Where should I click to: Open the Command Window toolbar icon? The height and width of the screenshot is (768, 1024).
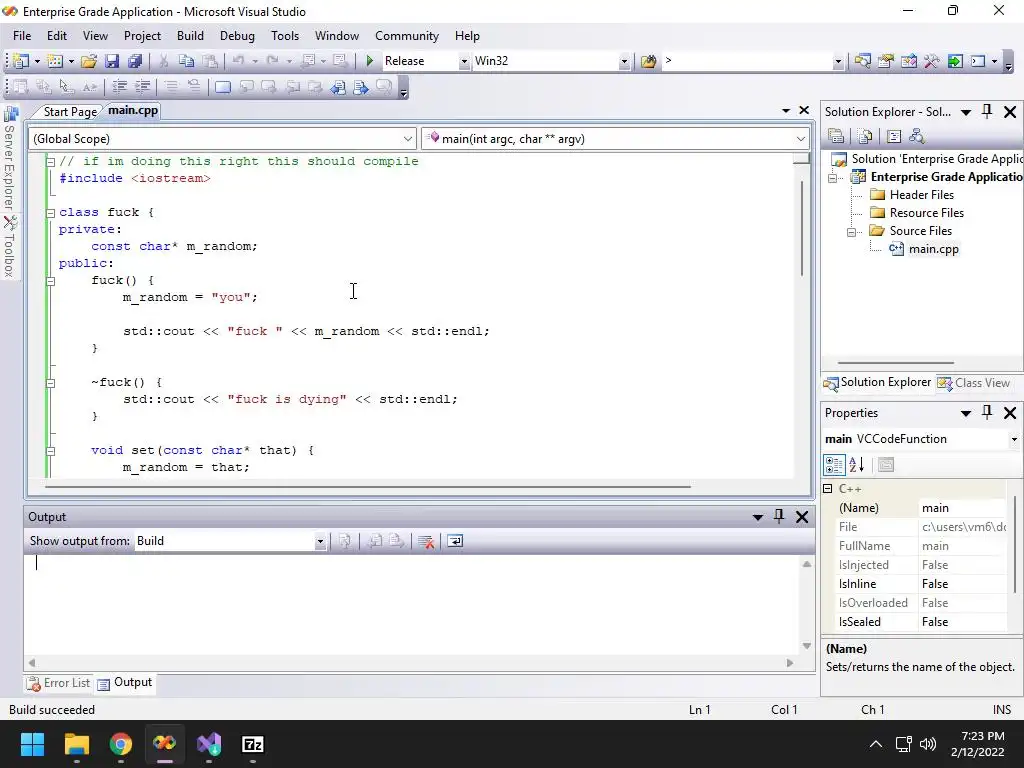(978, 61)
